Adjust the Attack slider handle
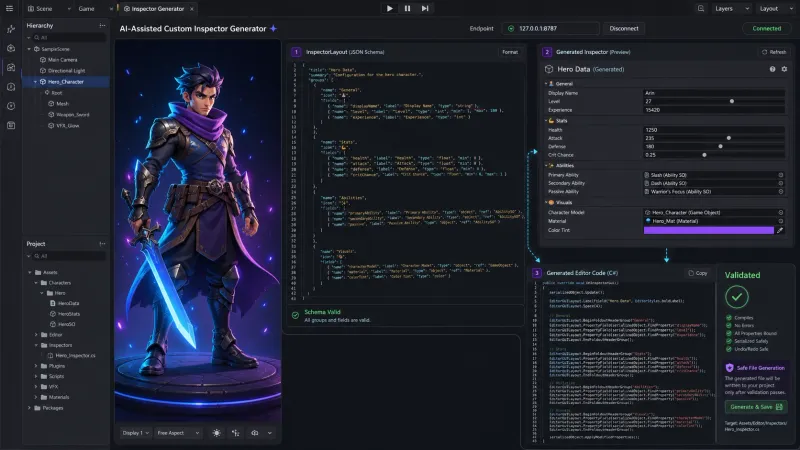 point(729,138)
